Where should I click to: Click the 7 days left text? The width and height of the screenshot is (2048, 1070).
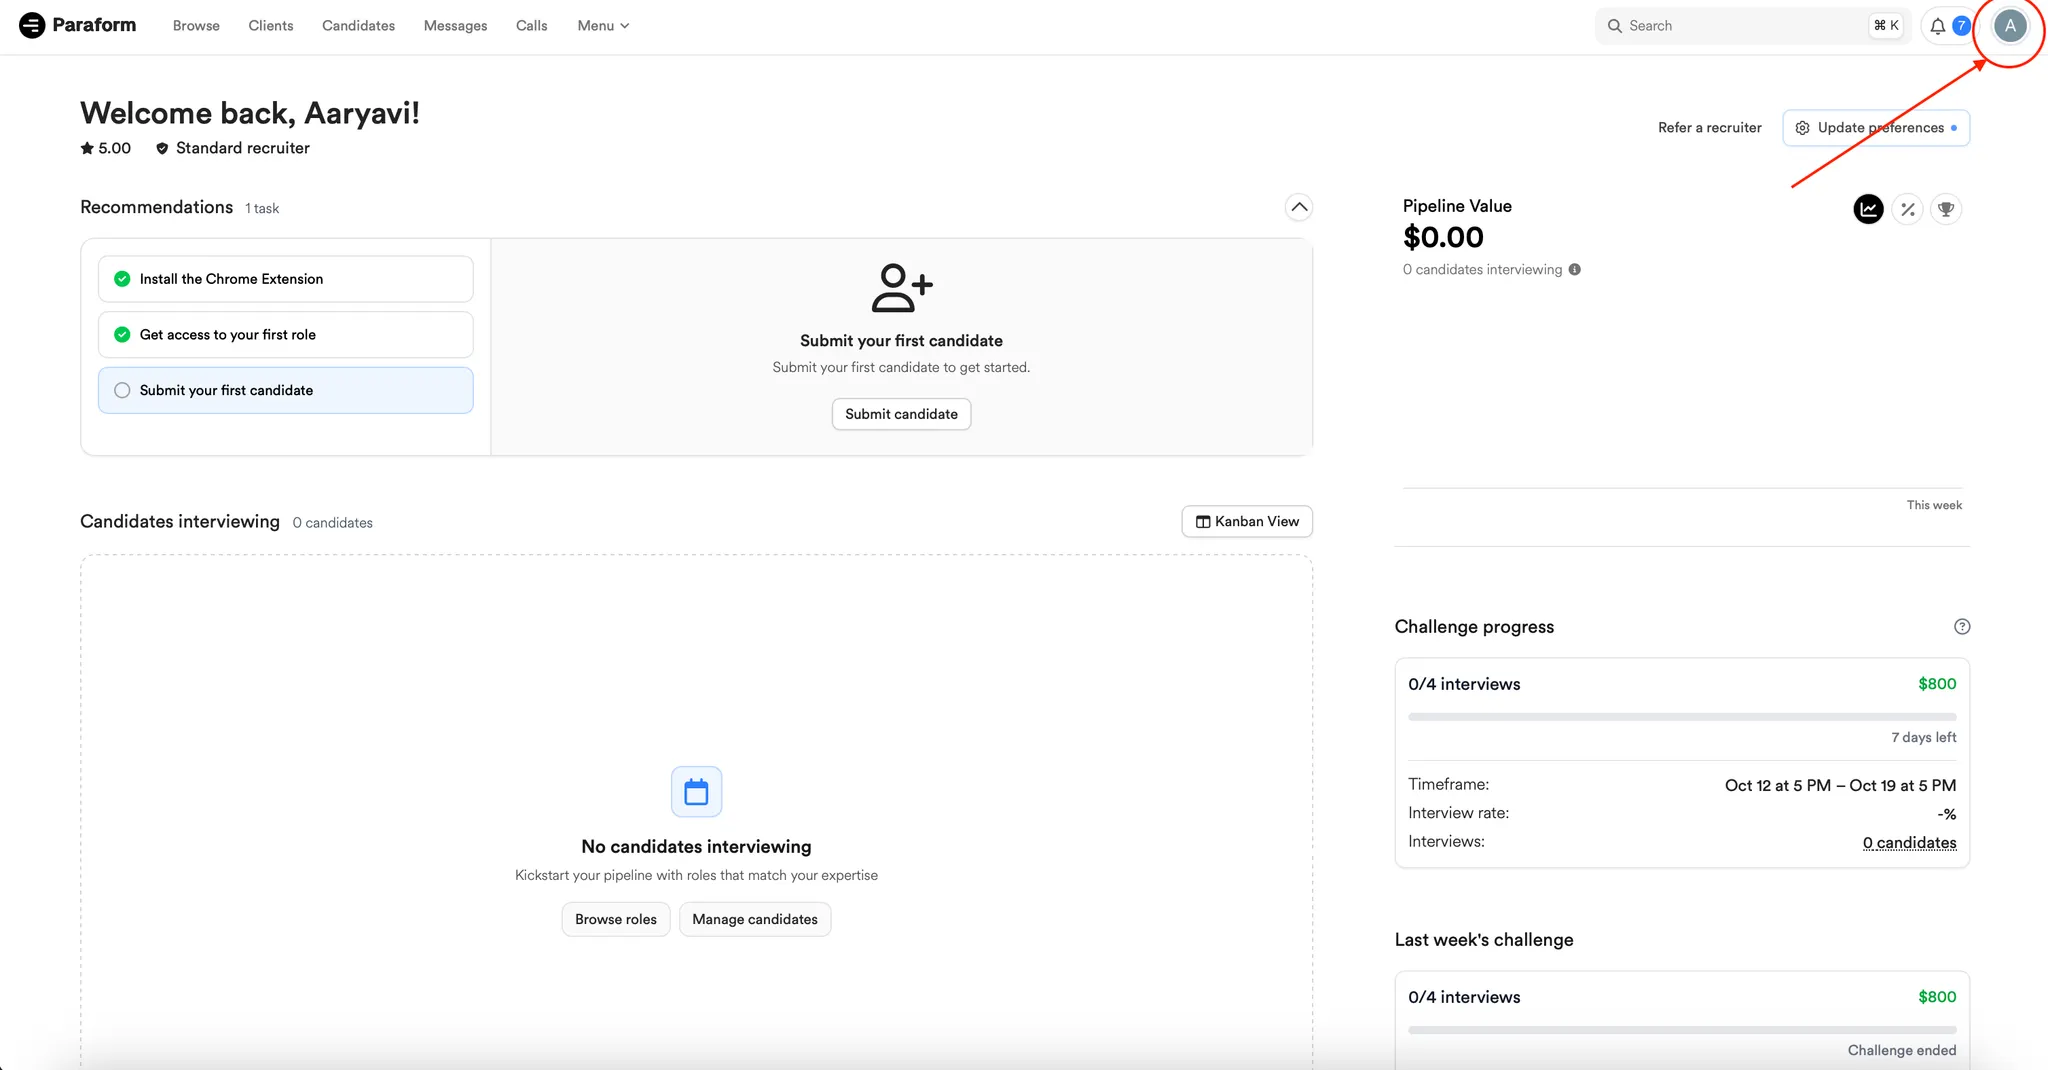(x=1923, y=738)
